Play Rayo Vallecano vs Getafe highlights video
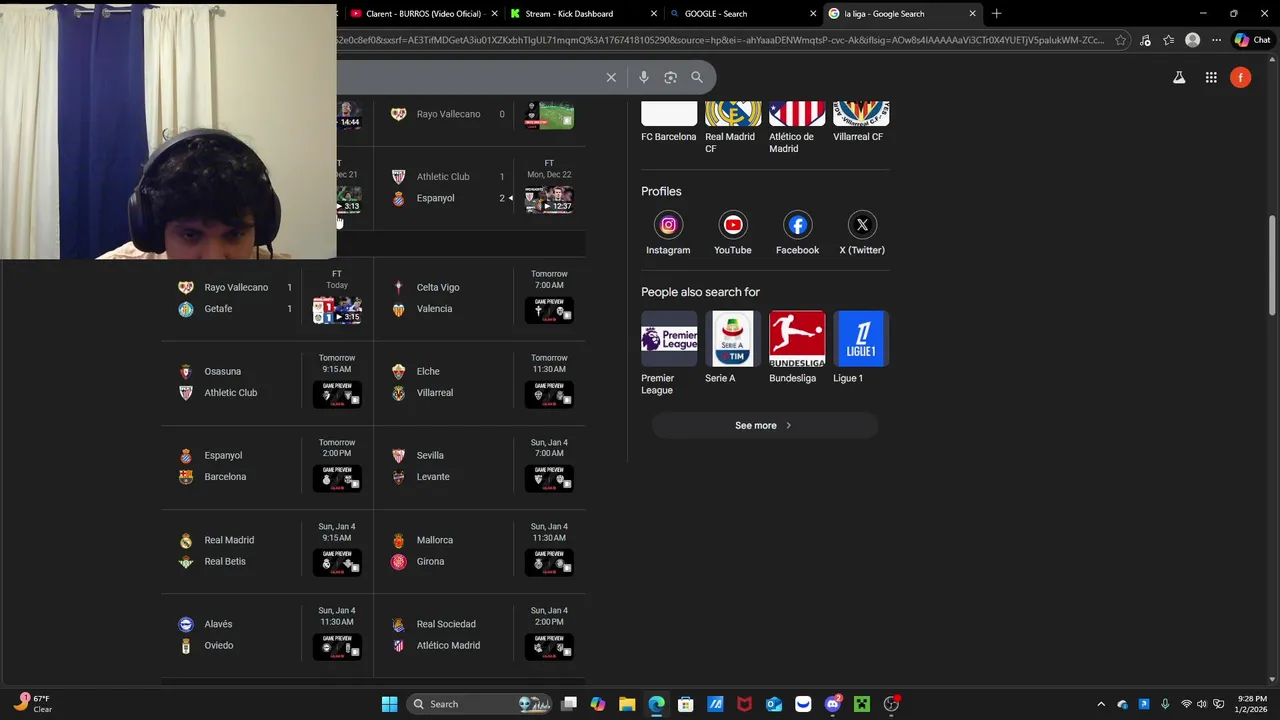Image resolution: width=1280 pixels, height=720 pixels. coord(337,310)
